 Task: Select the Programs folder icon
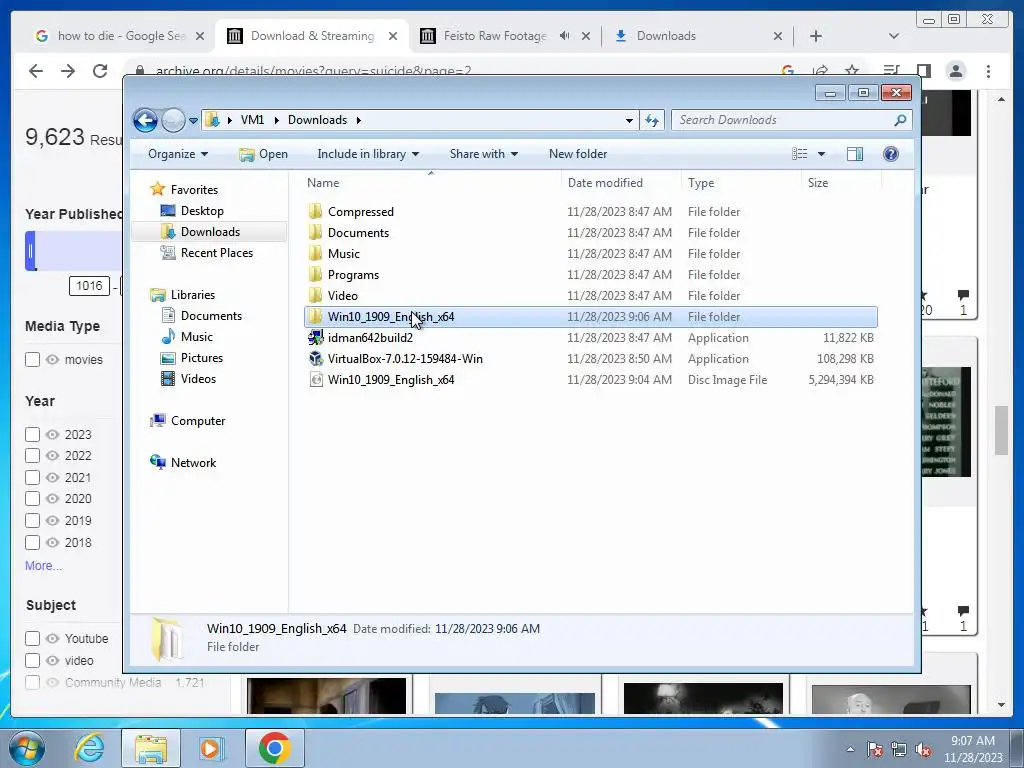click(315, 274)
